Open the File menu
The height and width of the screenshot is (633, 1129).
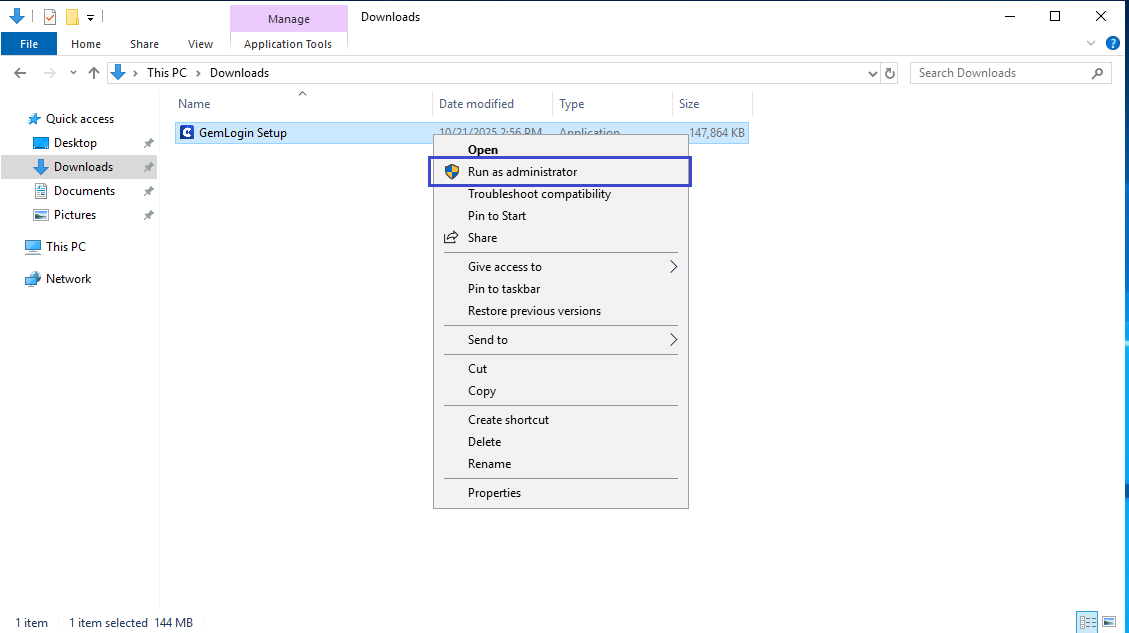pyautogui.click(x=29, y=44)
